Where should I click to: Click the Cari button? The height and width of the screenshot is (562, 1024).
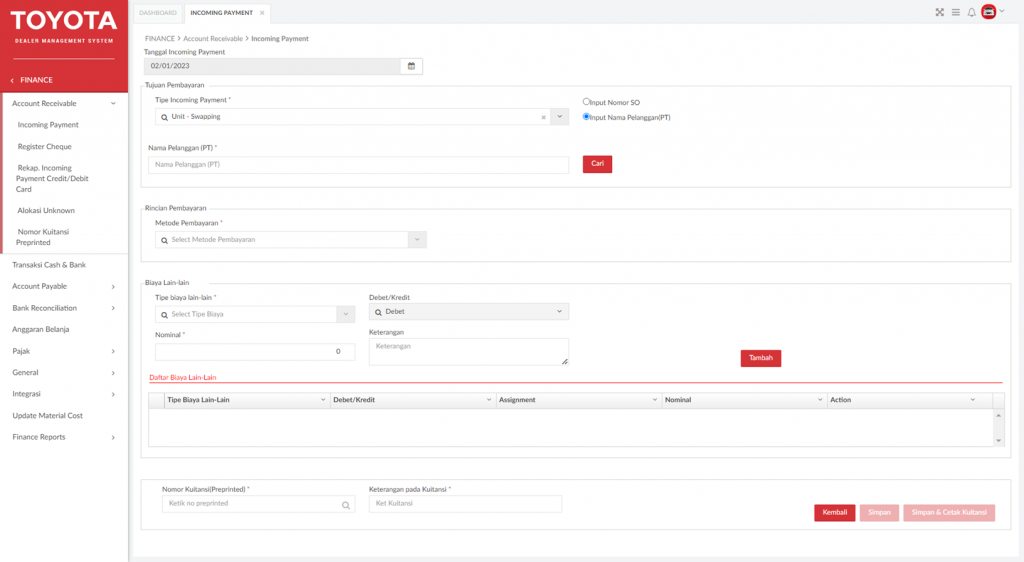click(598, 164)
